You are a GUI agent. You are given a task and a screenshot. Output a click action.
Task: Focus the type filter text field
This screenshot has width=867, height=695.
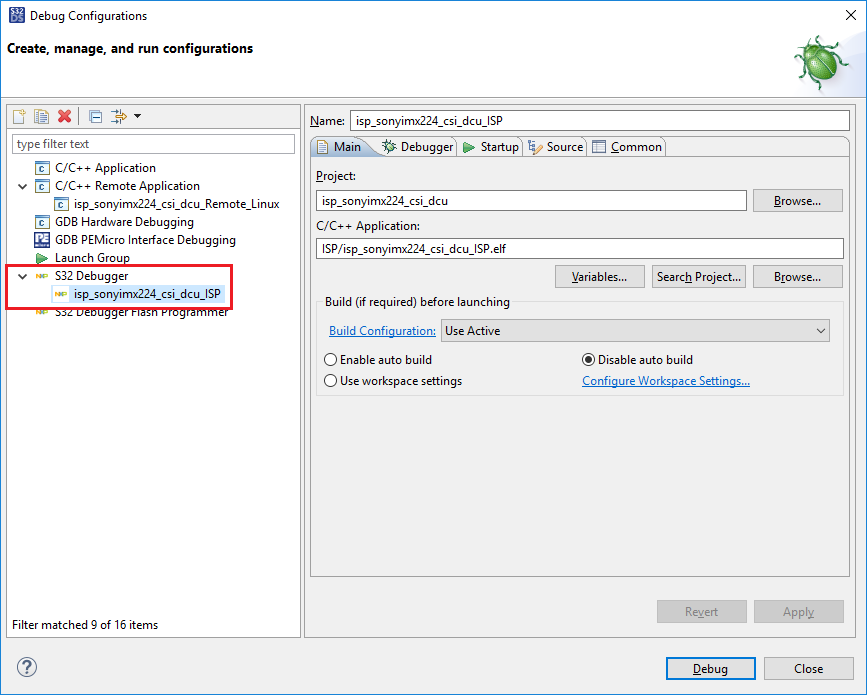pyautogui.click(x=153, y=144)
